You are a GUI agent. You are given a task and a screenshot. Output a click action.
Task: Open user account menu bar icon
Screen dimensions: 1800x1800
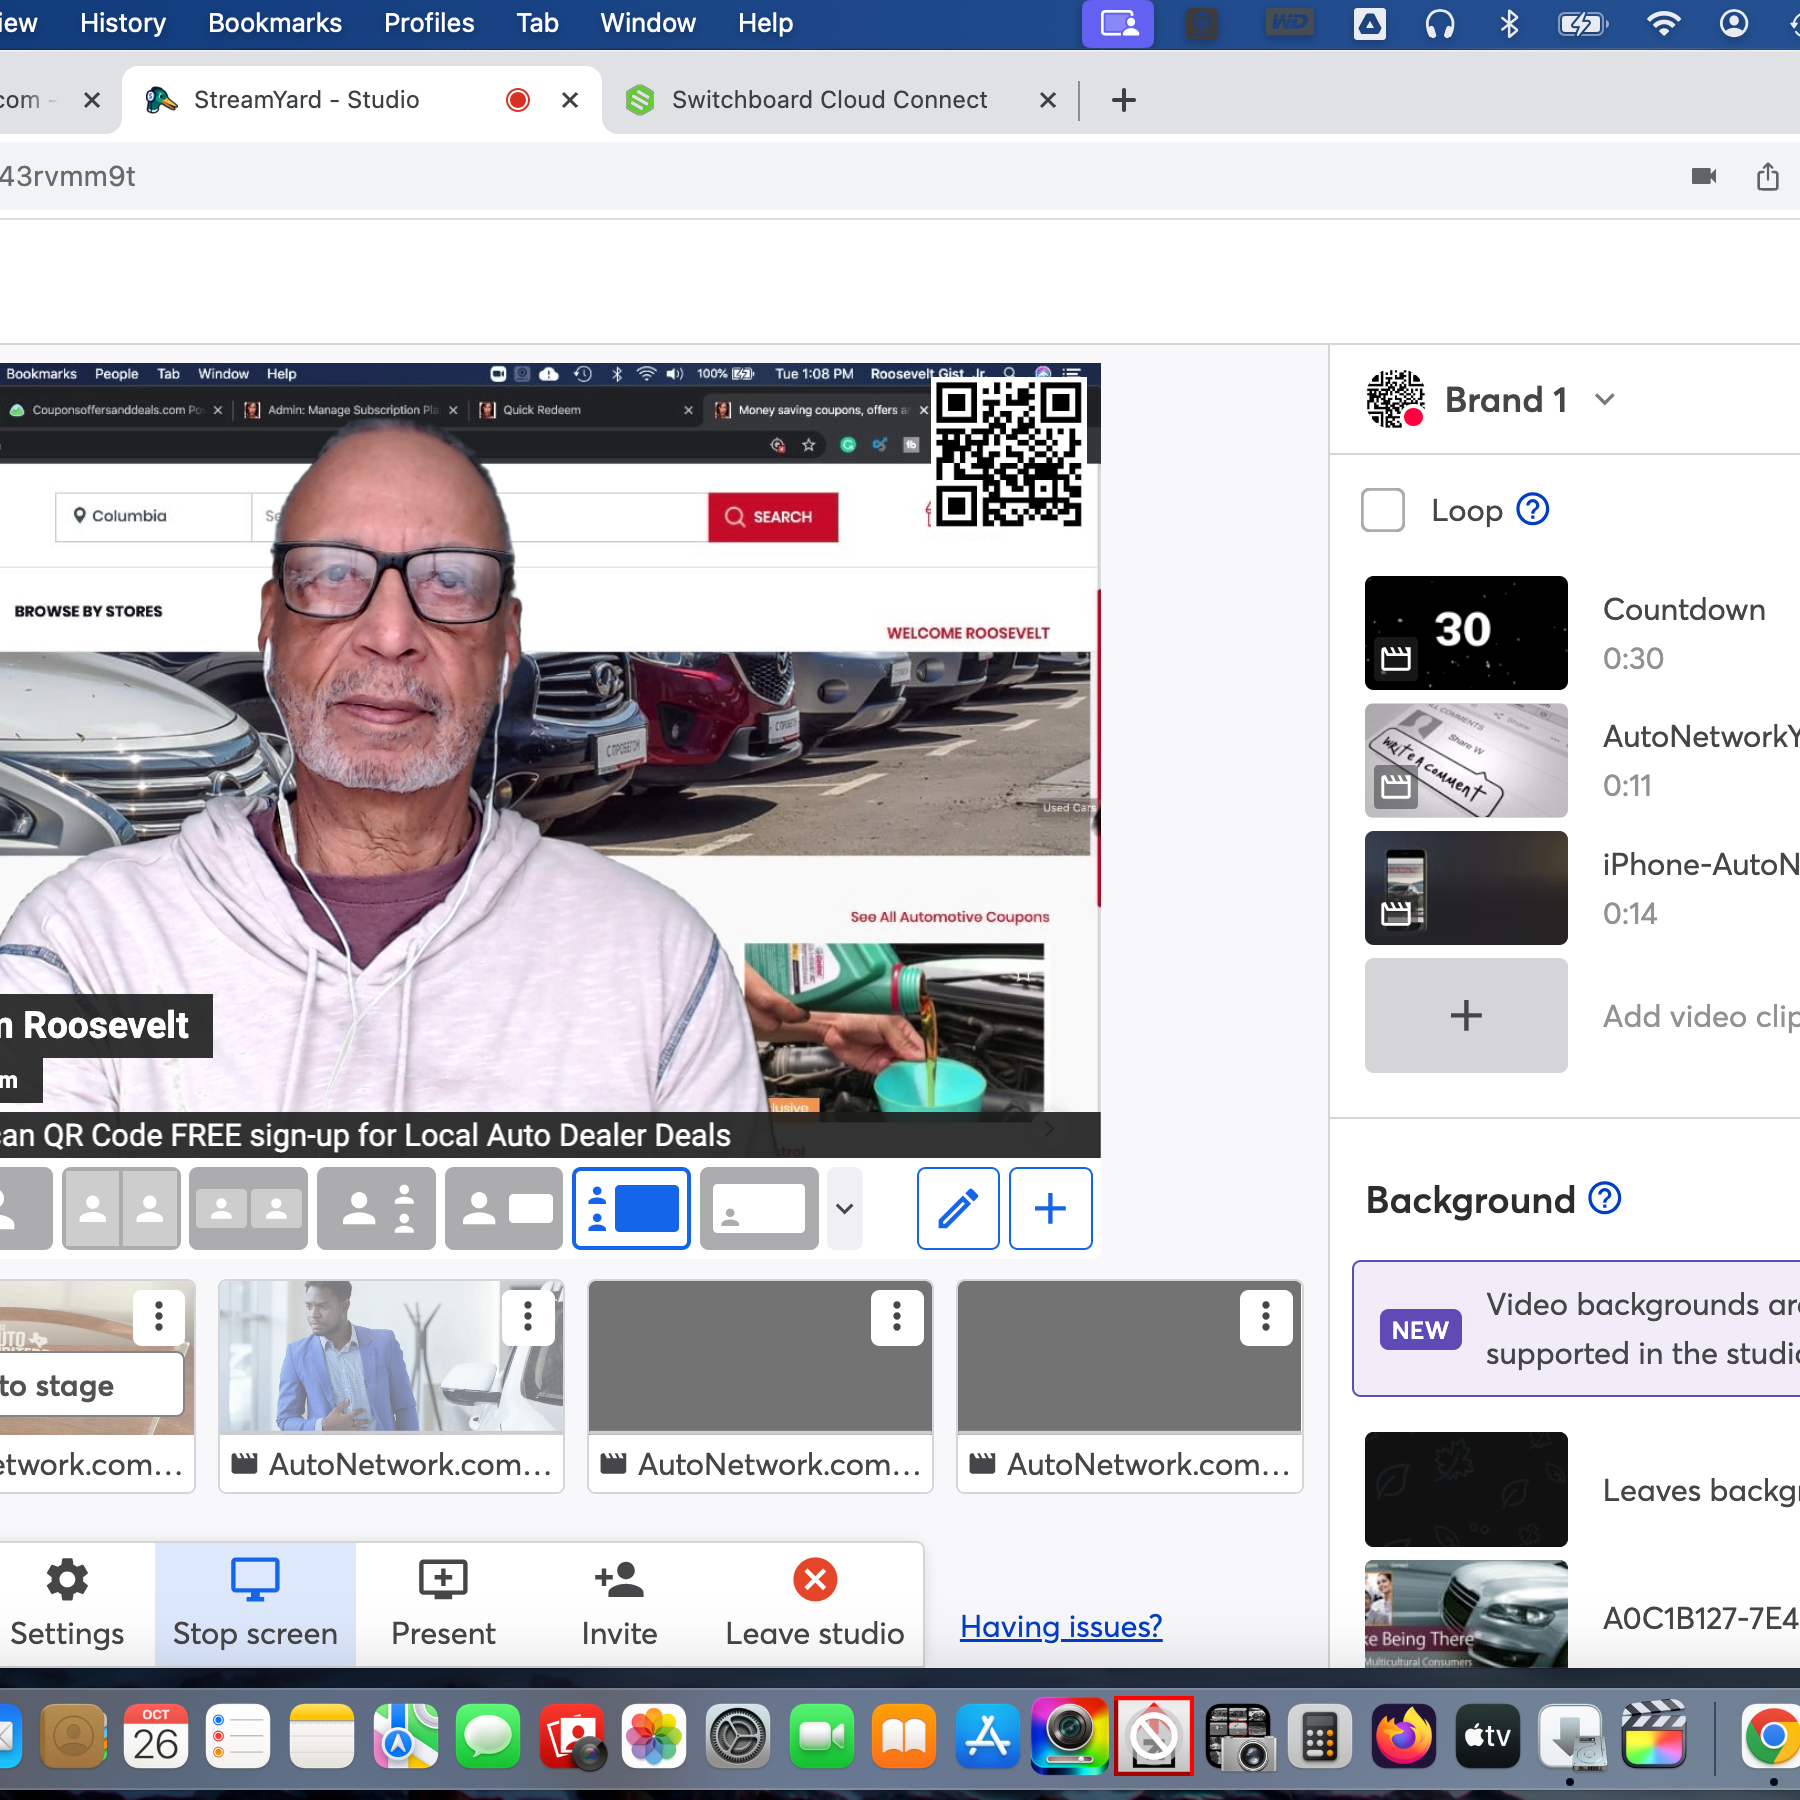pos(1734,23)
